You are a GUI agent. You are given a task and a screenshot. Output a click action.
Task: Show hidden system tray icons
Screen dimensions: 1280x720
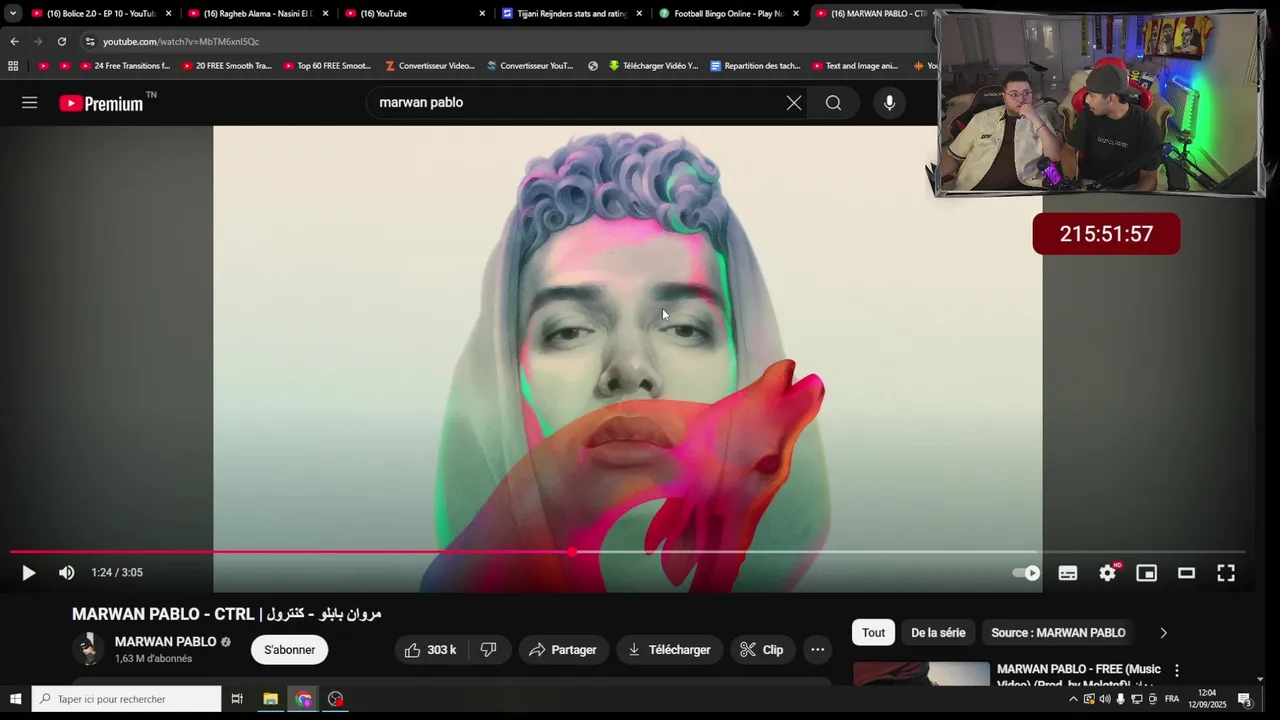(1073, 699)
